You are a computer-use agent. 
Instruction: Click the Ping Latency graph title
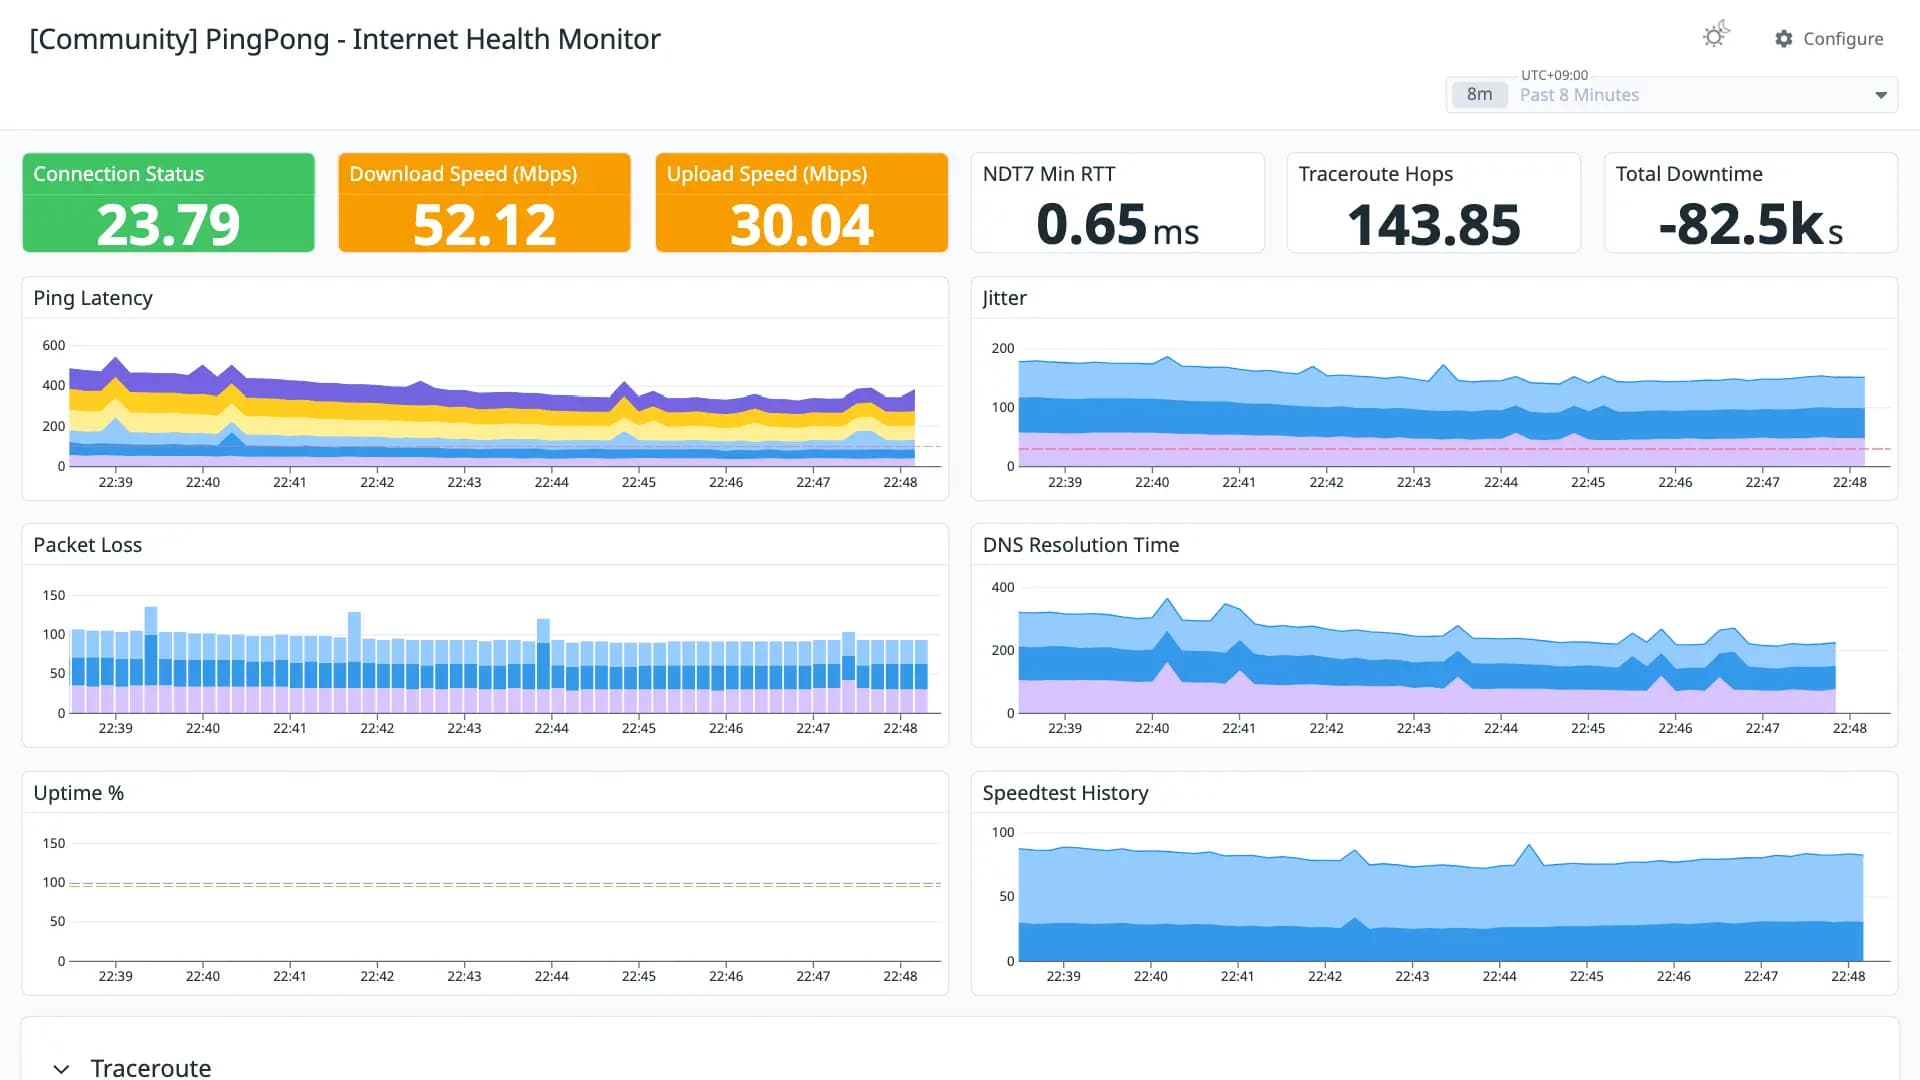[x=93, y=298]
